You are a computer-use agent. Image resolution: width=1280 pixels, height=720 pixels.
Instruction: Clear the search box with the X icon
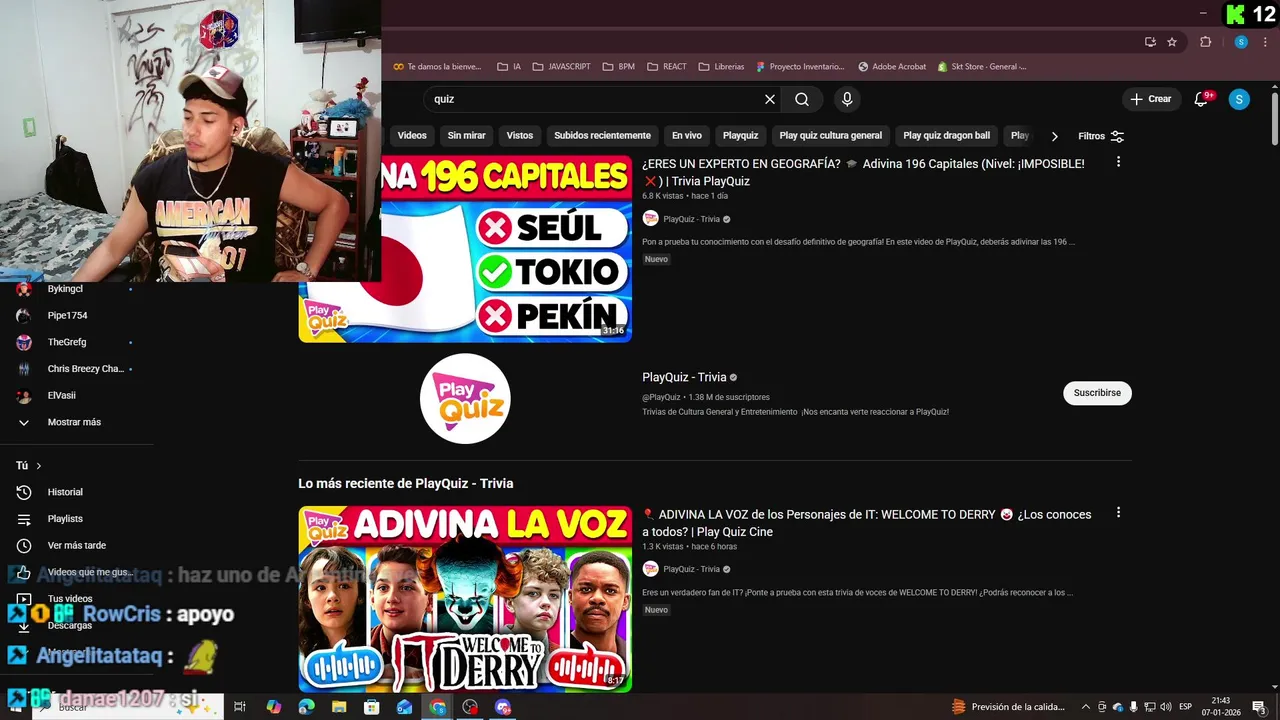[770, 99]
